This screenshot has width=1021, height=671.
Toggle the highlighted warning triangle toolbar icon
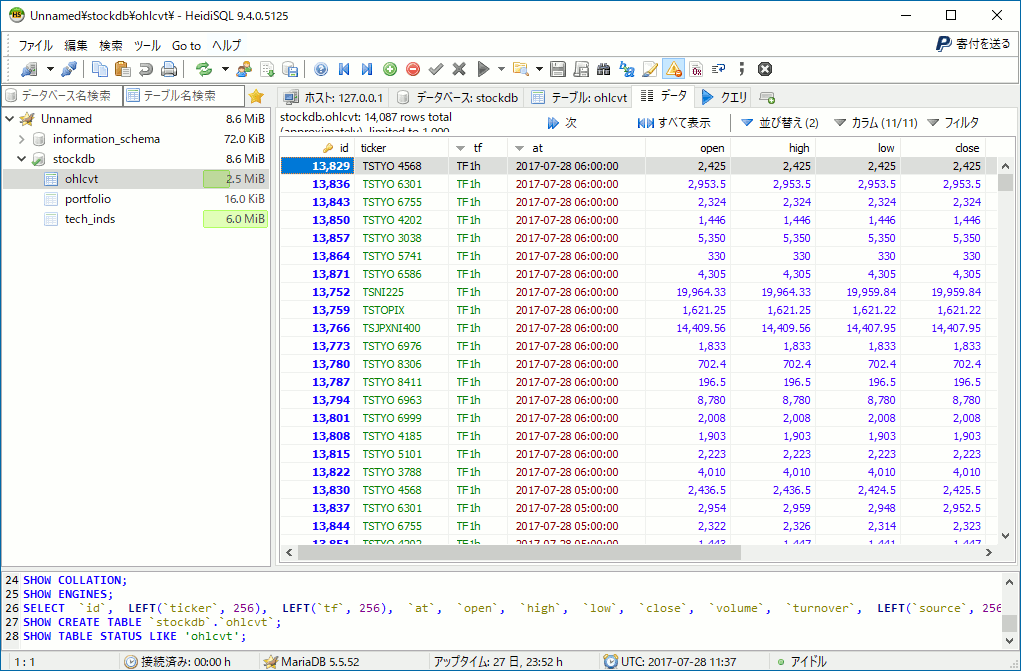click(x=673, y=69)
